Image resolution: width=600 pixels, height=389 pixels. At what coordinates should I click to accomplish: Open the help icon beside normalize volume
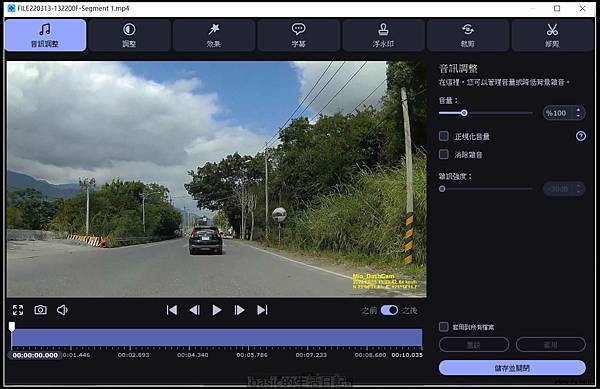pos(581,136)
